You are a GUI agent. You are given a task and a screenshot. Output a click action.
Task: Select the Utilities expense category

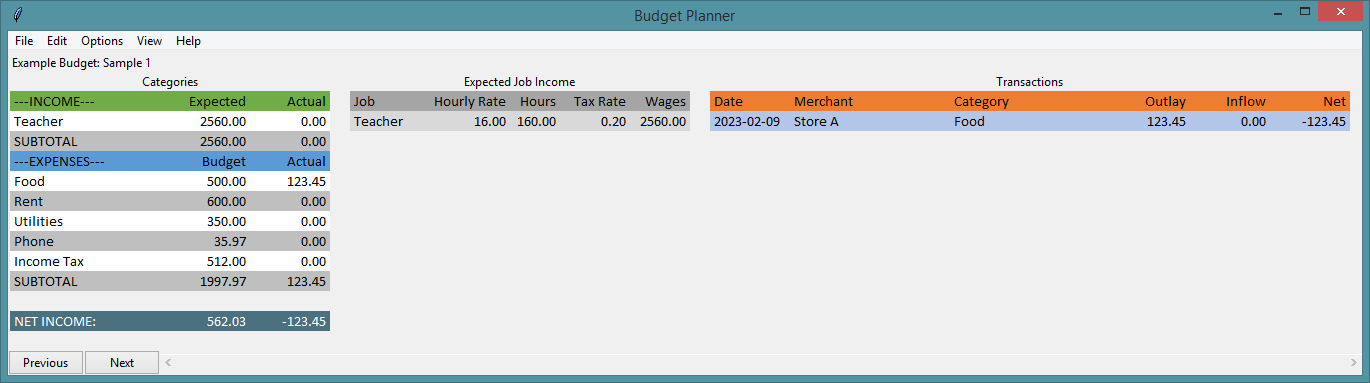click(x=170, y=221)
